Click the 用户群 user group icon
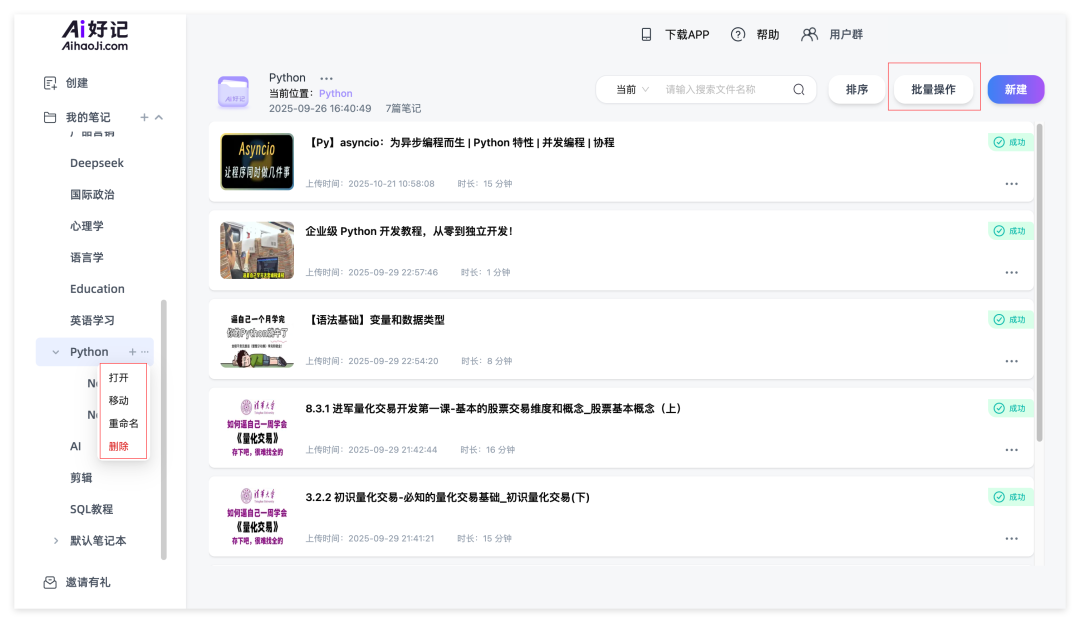Image resolution: width=1080 pixels, height=623 pixels. point(811,33)
